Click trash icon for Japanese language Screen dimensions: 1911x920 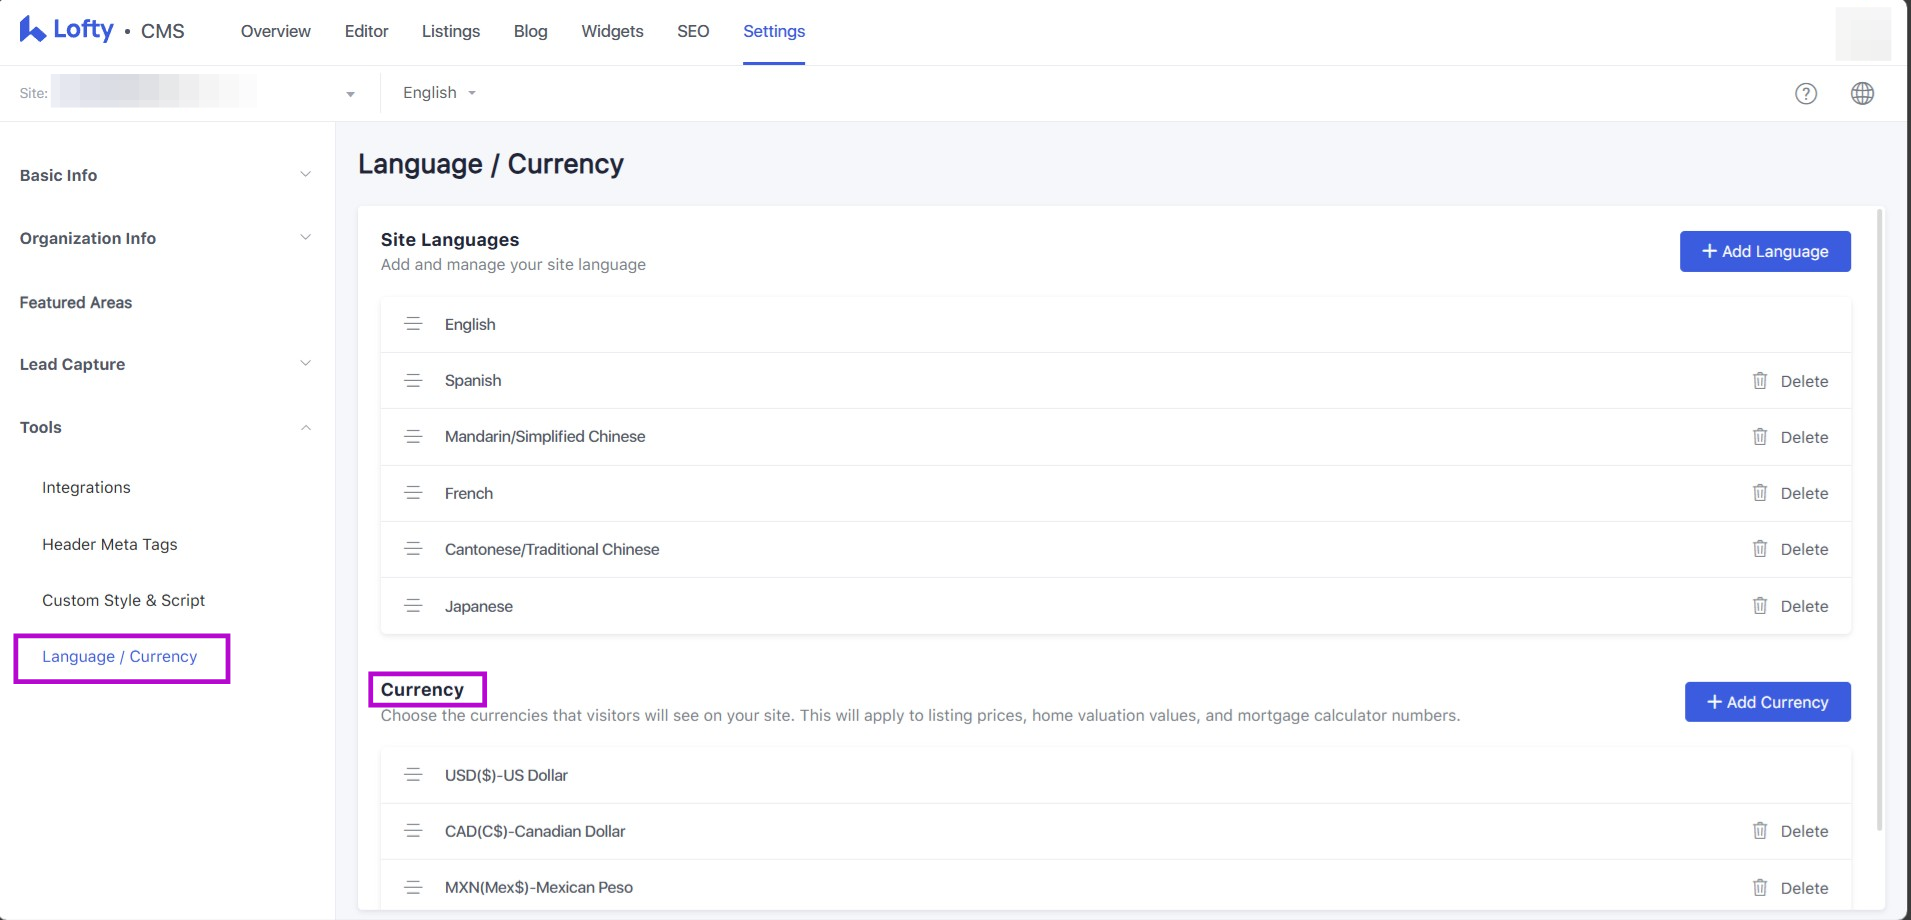click(1759, 606)
